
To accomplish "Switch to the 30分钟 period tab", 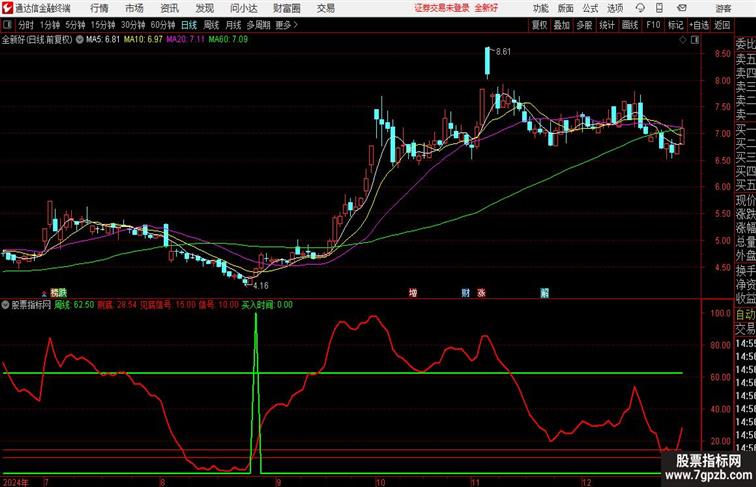I will [133, 25].
